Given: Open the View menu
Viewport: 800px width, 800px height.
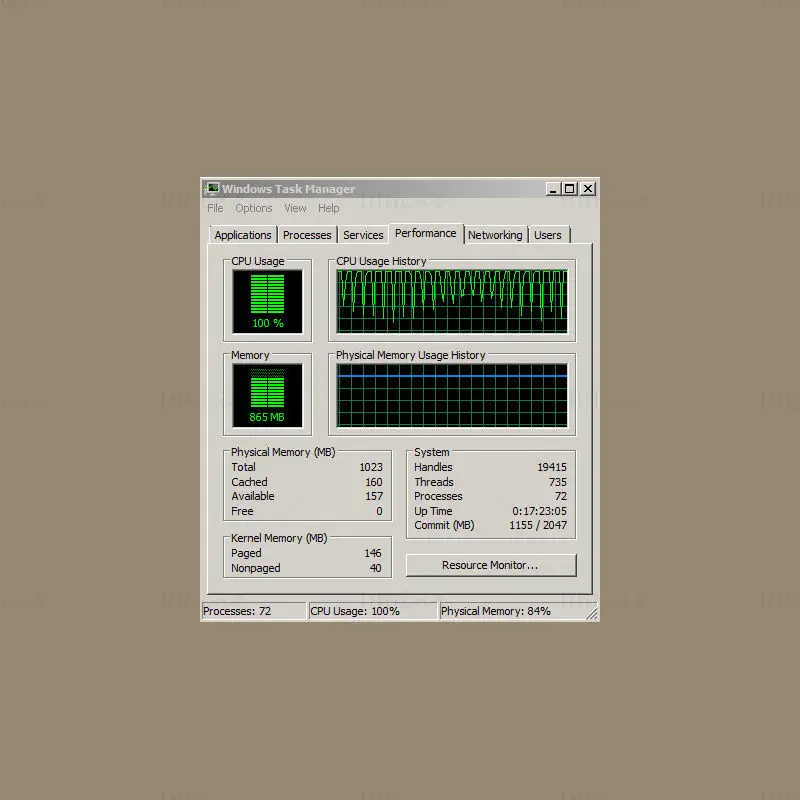Looking at the screenshot, I should (295, 208).
